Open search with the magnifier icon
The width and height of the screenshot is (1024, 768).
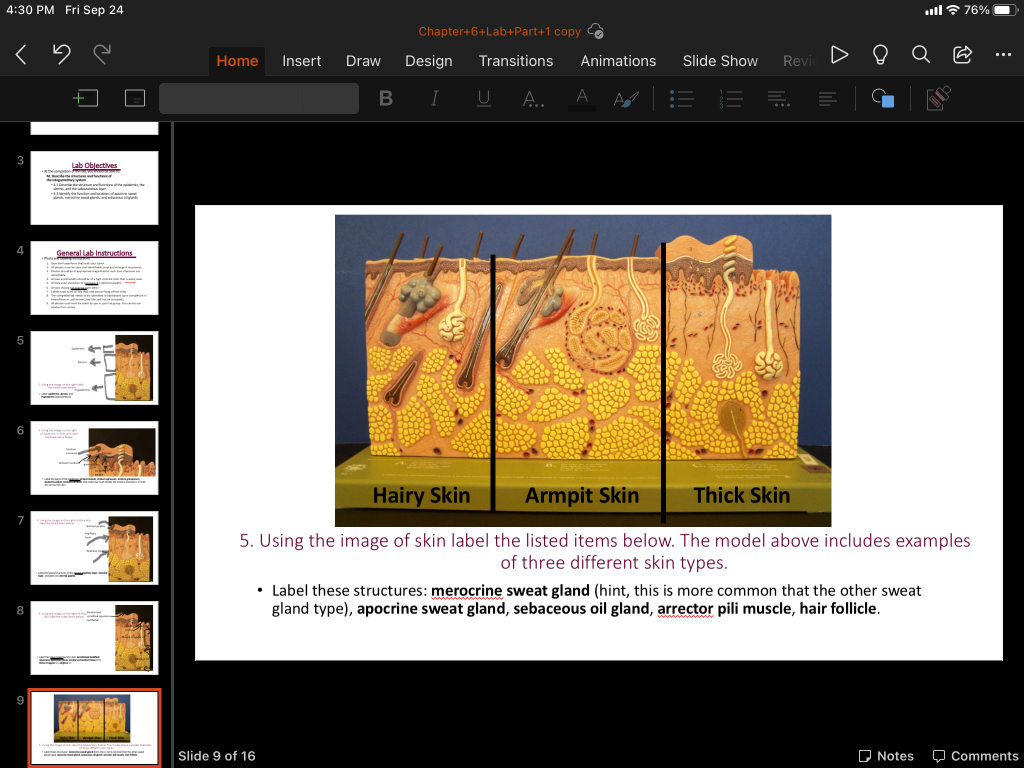click(x=921, y=55)
